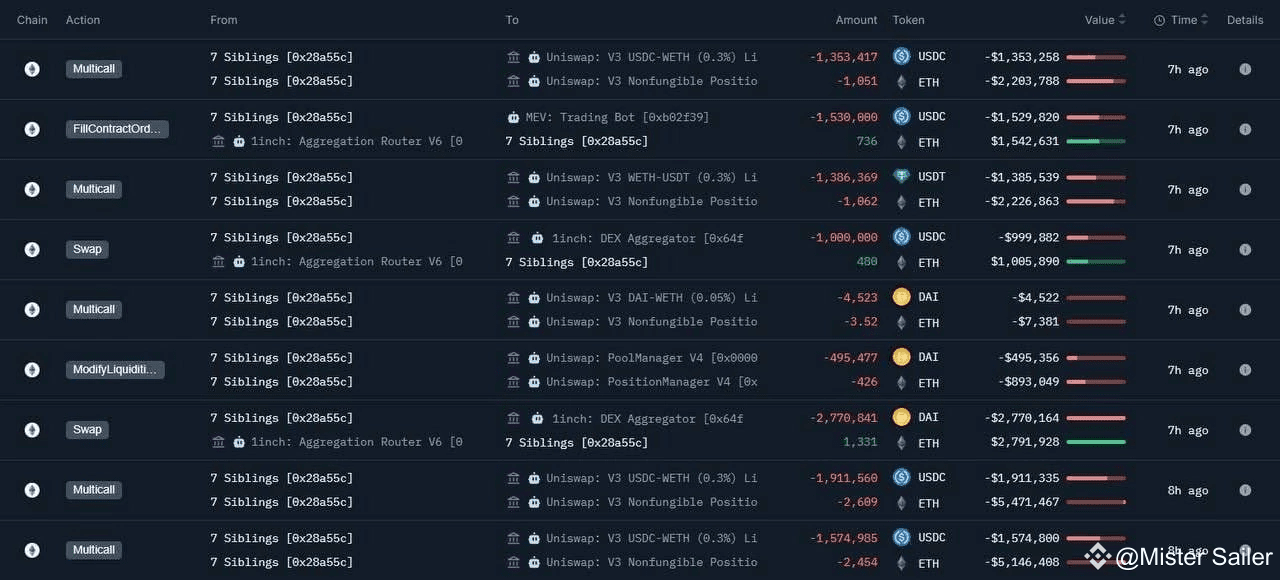Click the Chain column header
This screenshot has height=580, width=1280.
32,20
